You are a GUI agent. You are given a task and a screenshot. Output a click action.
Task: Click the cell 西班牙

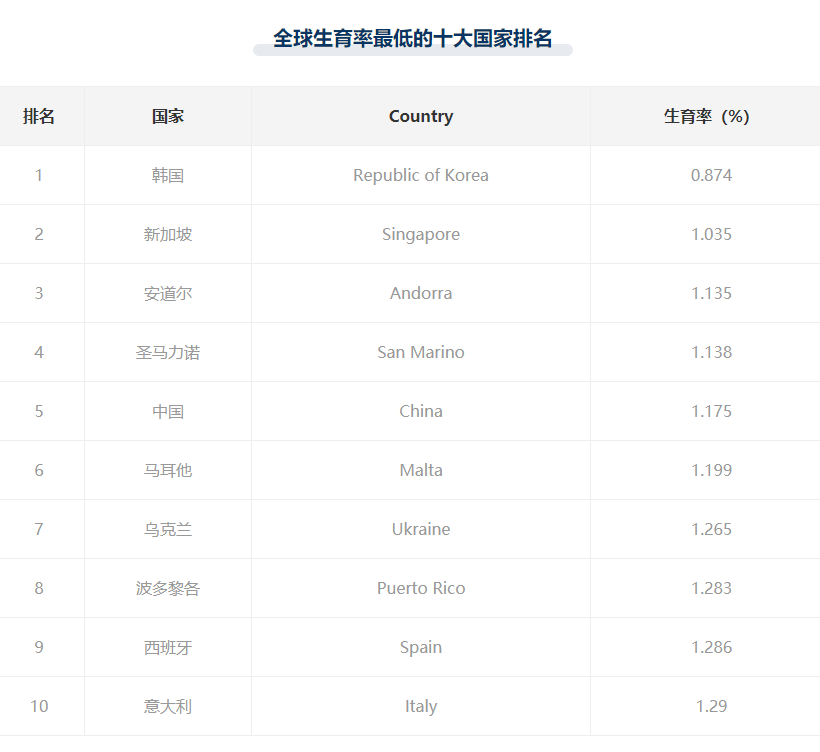point(168,648)
